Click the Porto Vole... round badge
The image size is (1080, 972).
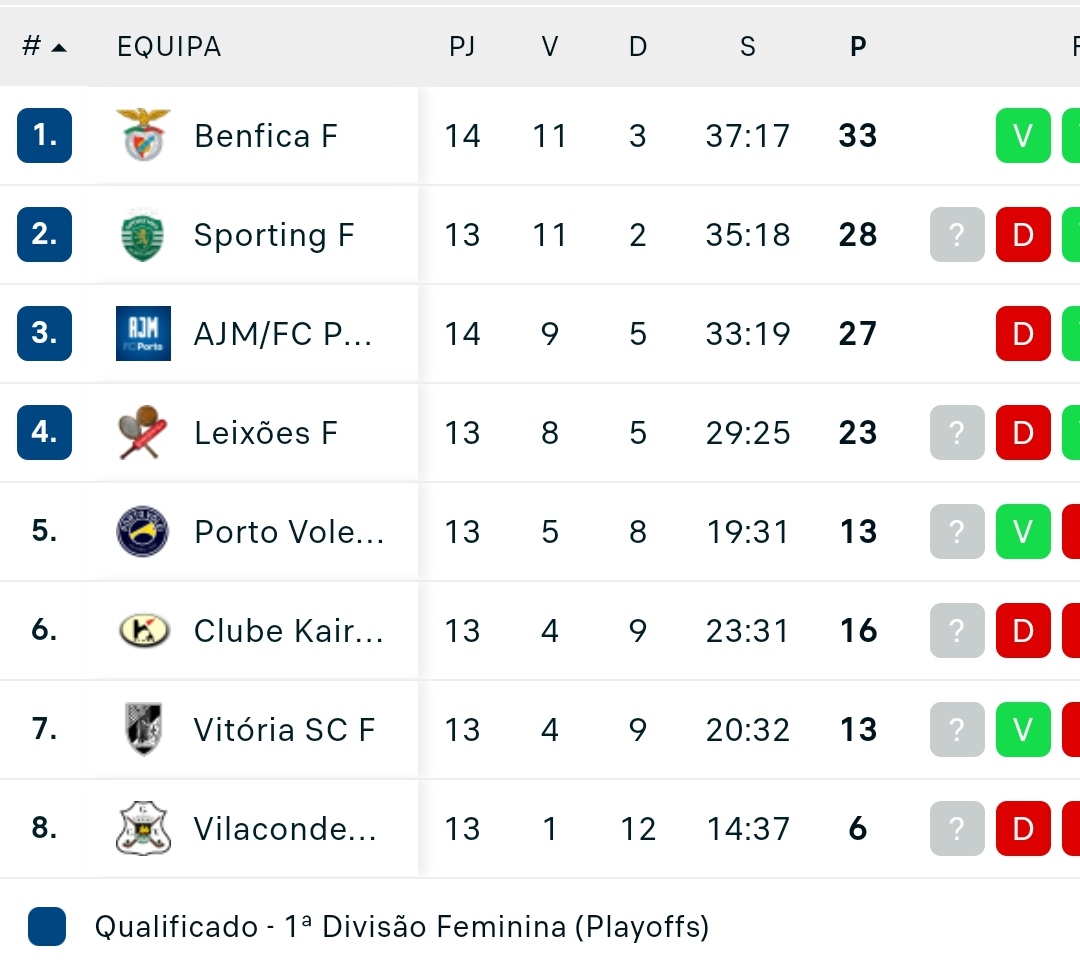click(143, 532)
